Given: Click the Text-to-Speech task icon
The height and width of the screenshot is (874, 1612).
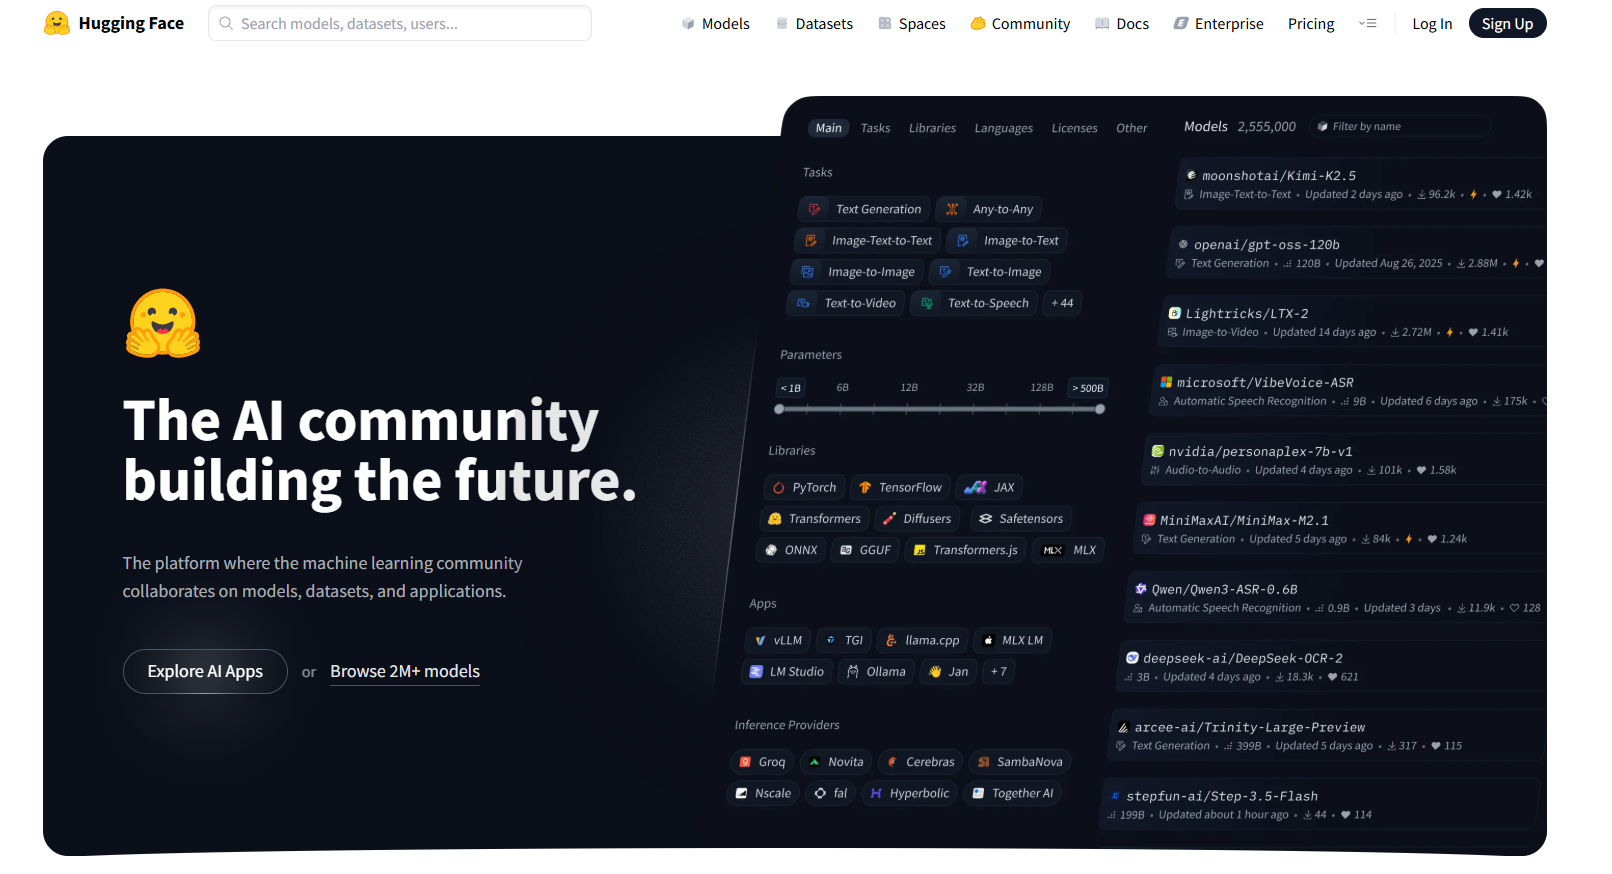Looking at the screenshot, I should pos(927,303).
